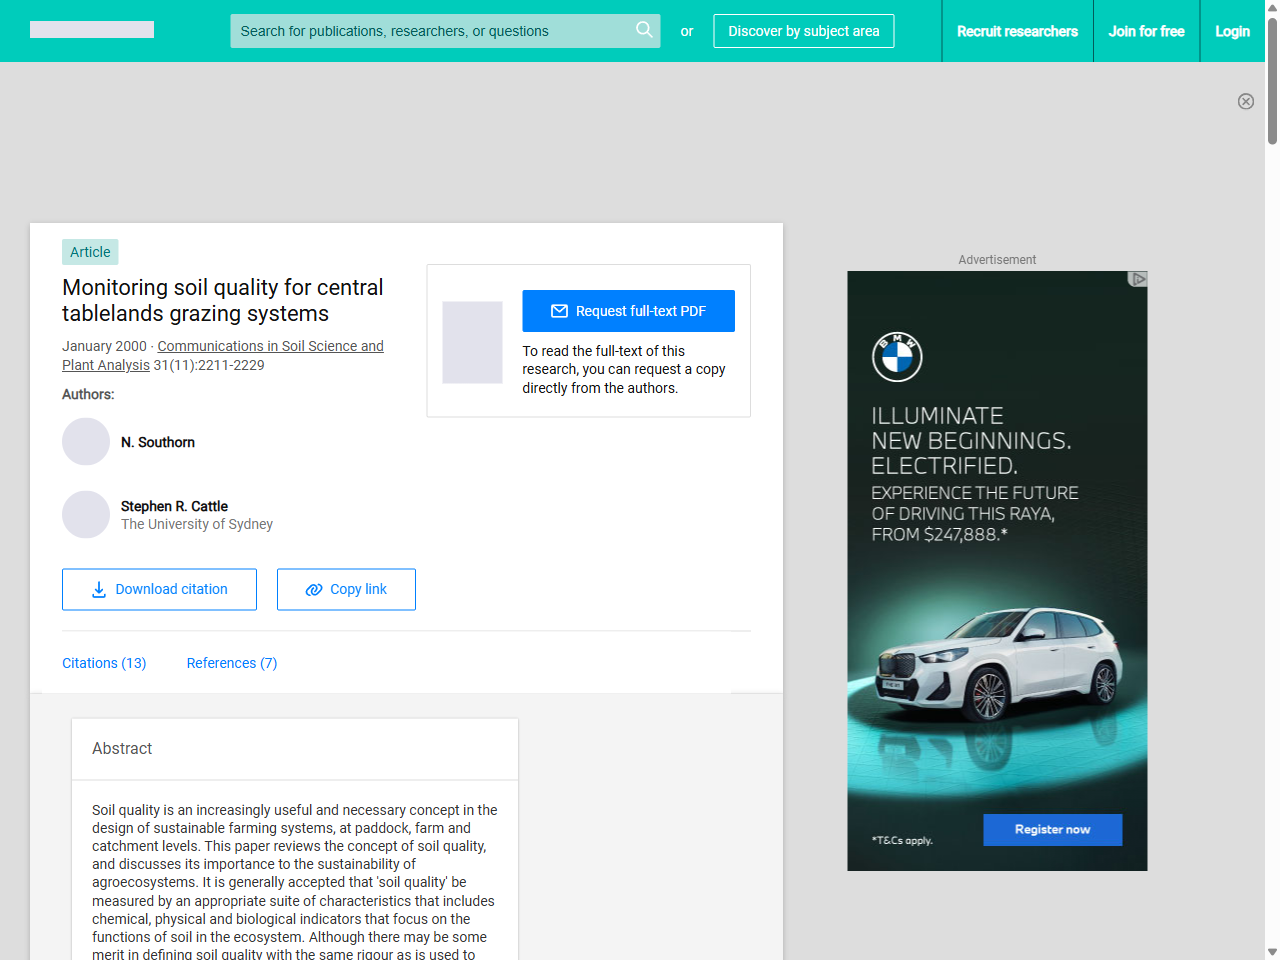The image size is (1280, 960).
Task: Click Stephen R. Cattle's avatar circle
Action: [x=86, y=514]
